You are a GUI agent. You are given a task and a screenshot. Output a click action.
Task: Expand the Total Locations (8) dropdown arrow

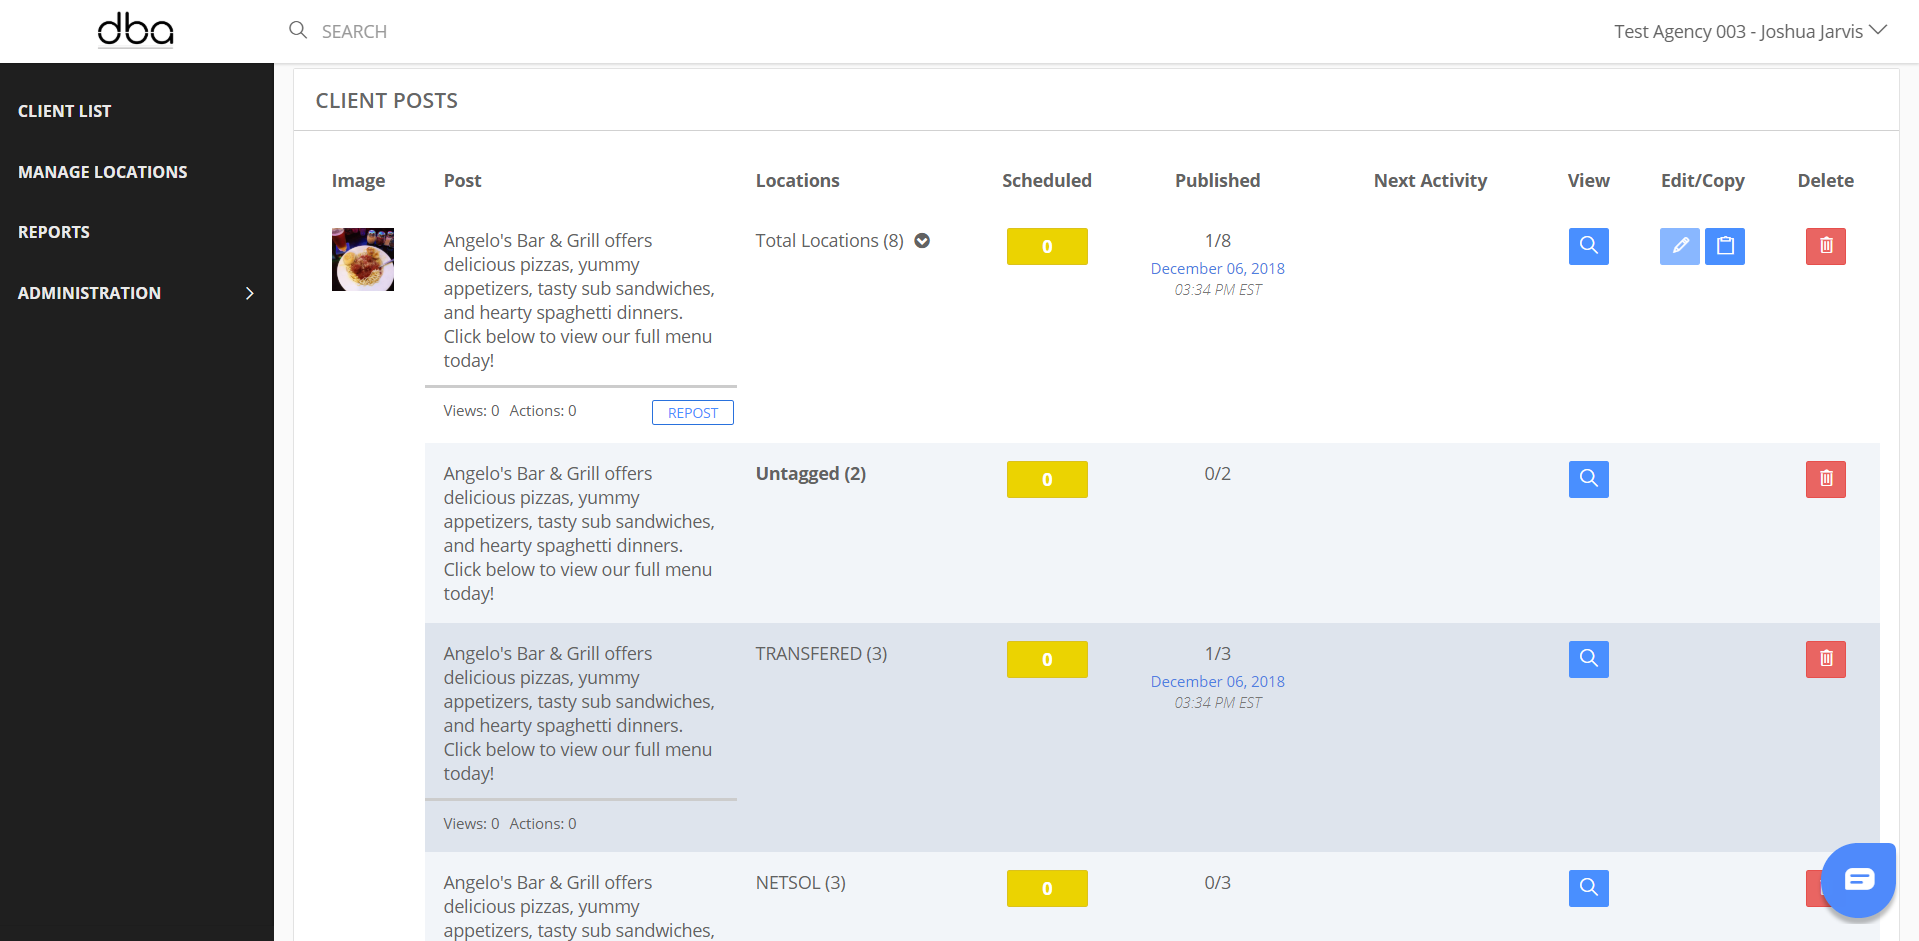click(x=922, y=241)
